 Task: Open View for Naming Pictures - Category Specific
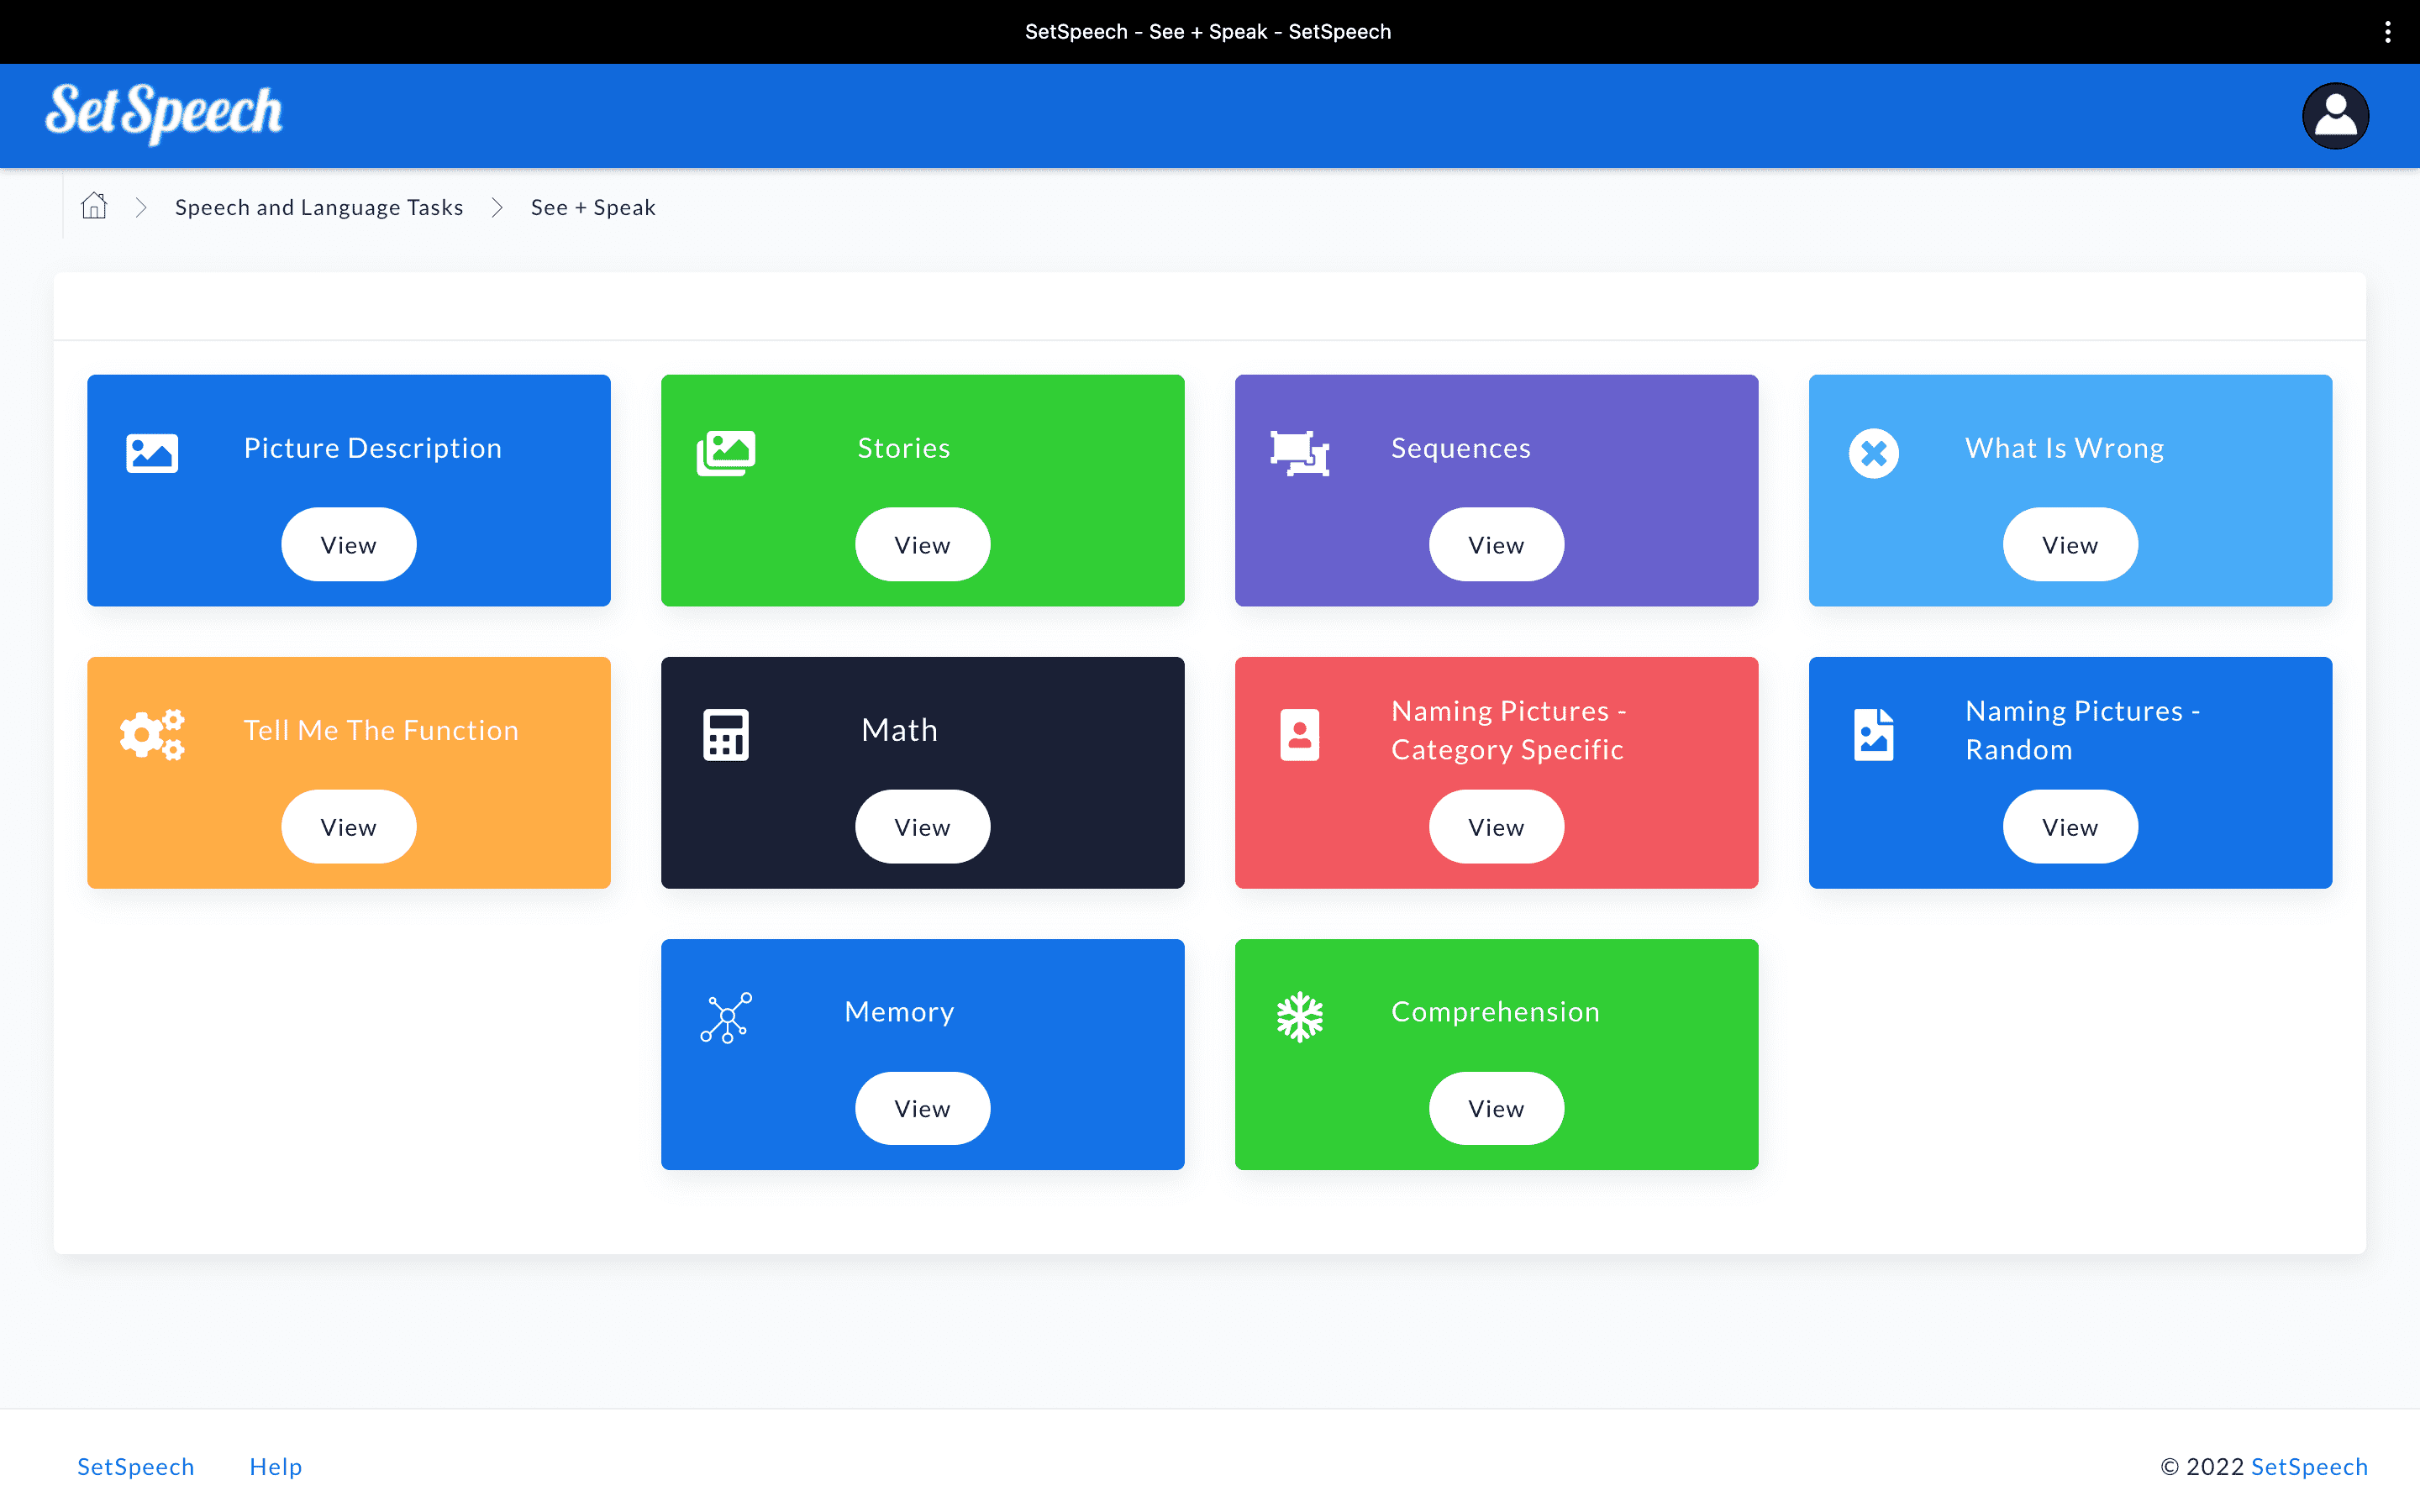click(1496, 827)
